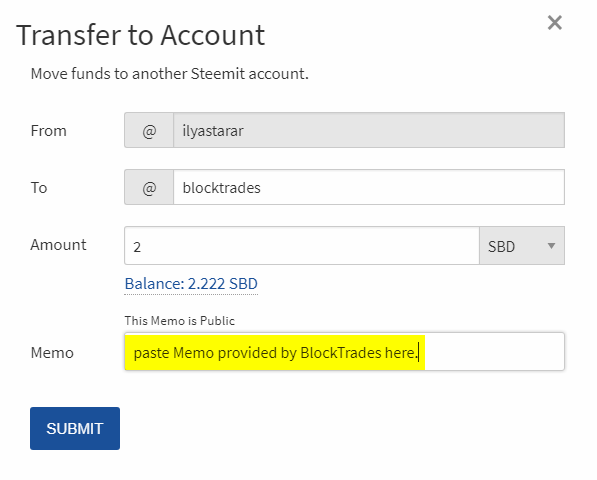Click empty space at the Memo field's end
The image size is (597, 480).
click(494, 352)
